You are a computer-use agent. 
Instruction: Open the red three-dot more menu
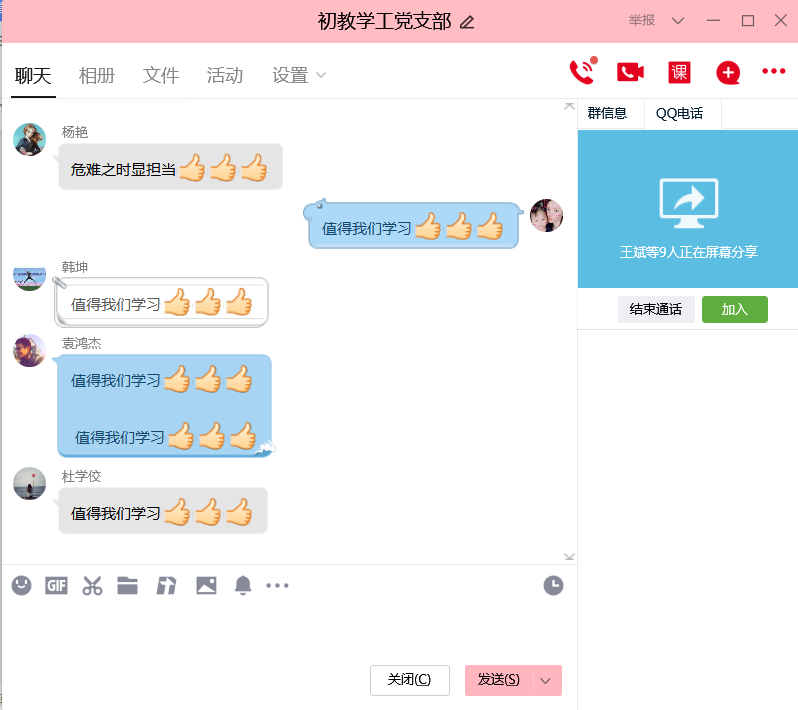(x=774, y=71)
